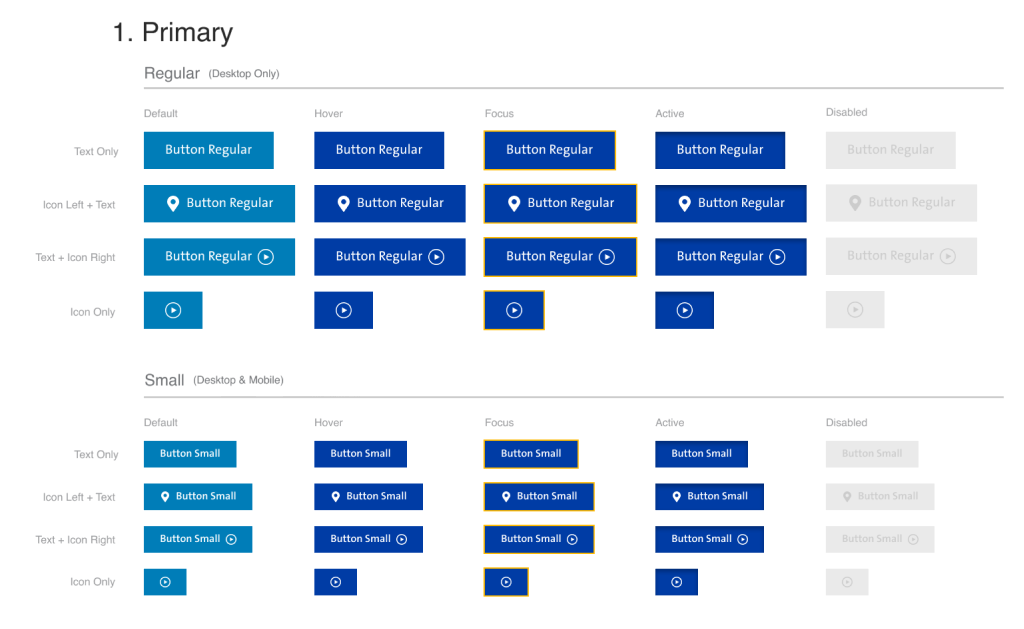Click Active Button Small with right play icon

709,540
